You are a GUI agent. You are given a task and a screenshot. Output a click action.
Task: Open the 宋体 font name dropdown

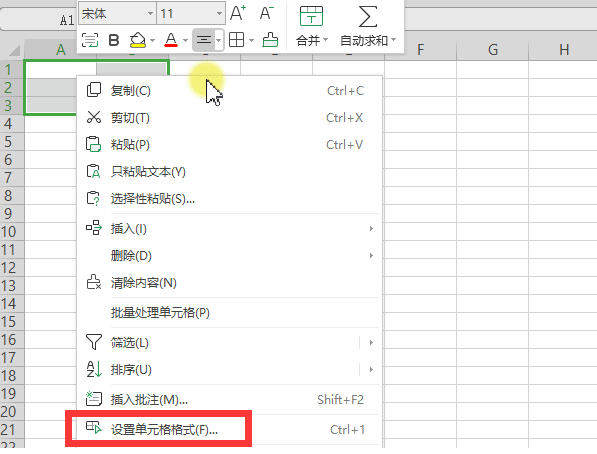pyautogui.click(x=151, y=14)
